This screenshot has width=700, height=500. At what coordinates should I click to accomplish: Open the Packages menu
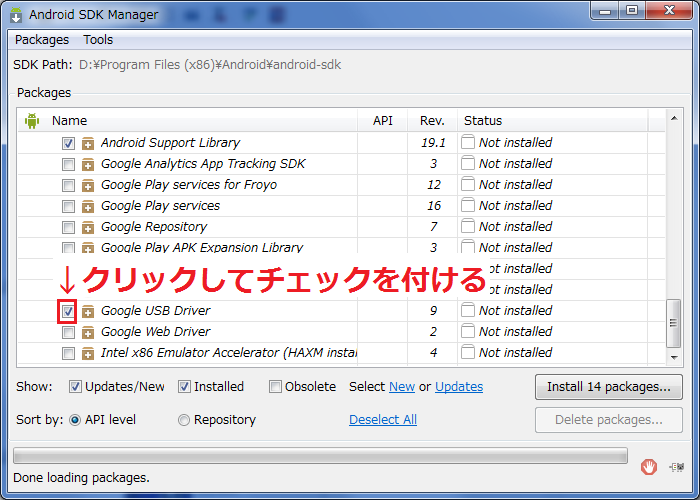(x=42, y=40)
